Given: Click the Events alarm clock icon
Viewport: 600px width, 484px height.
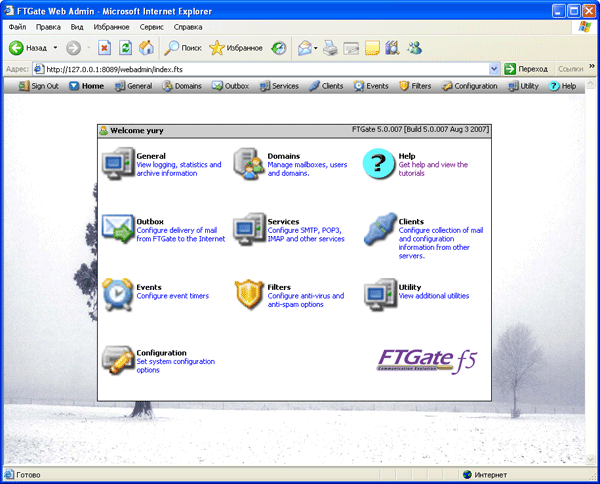Looking at the screenshot, I should tap(117, 294).
